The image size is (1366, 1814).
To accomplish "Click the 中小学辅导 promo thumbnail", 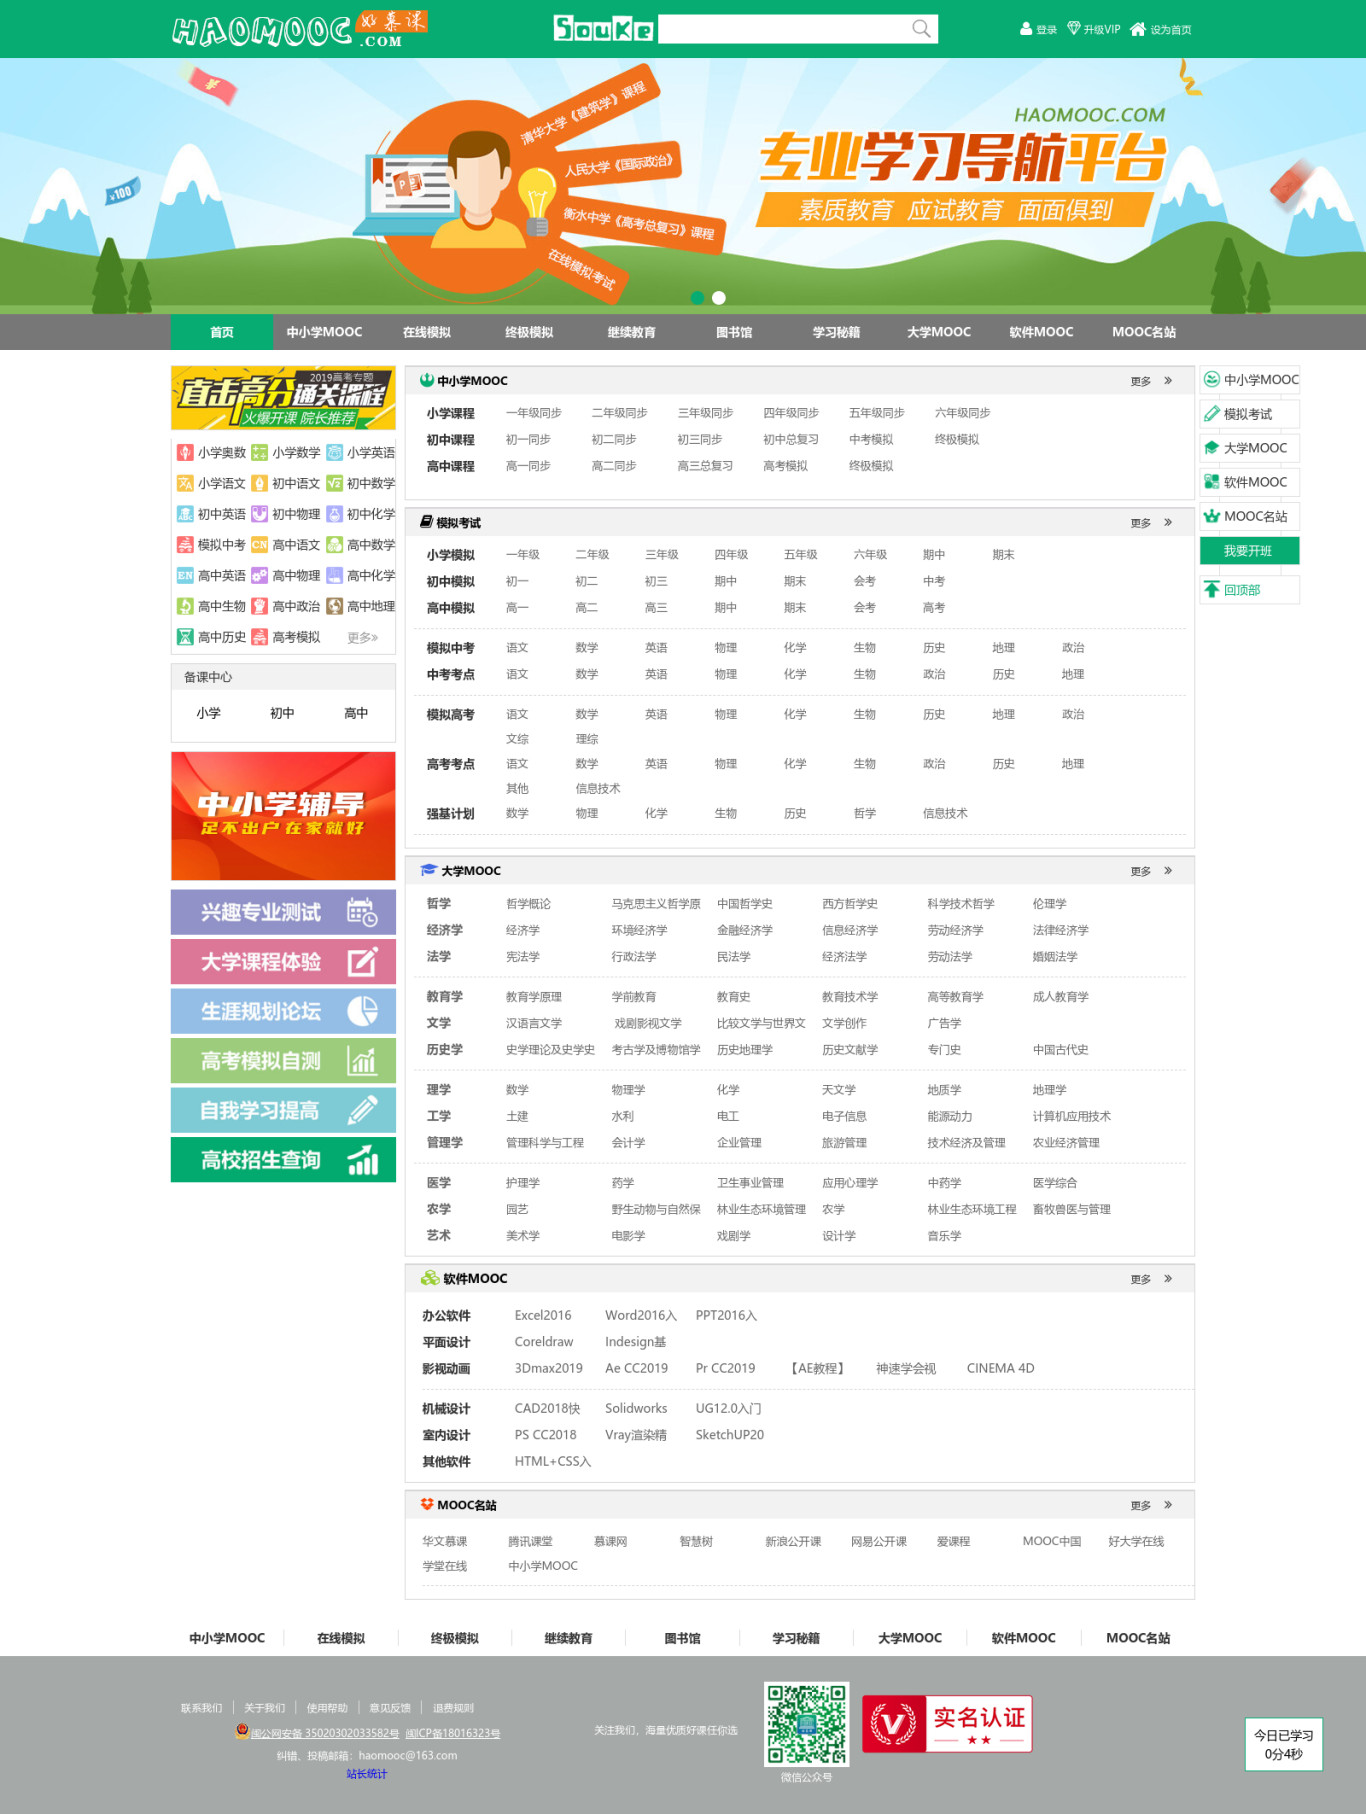I will [283, 816].
